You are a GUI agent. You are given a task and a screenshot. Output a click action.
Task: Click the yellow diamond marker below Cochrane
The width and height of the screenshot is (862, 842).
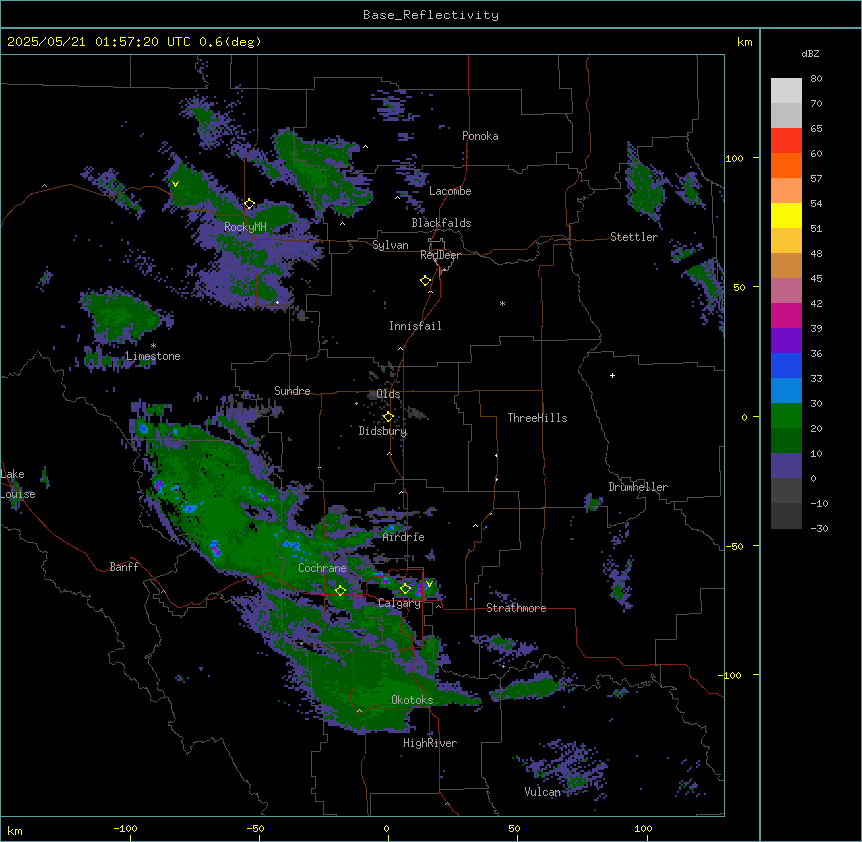click(340, 590)
